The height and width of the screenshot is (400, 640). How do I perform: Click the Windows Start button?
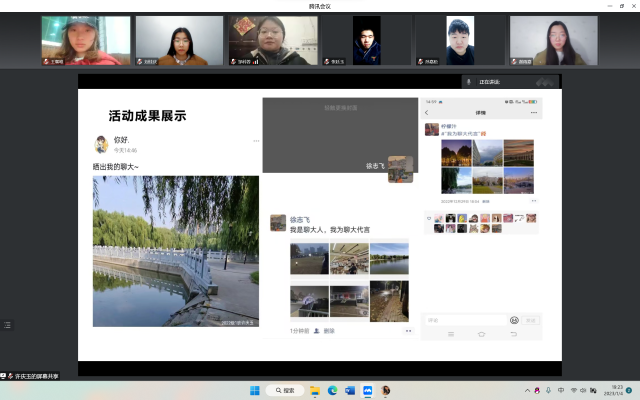click(x=254, y=390)
